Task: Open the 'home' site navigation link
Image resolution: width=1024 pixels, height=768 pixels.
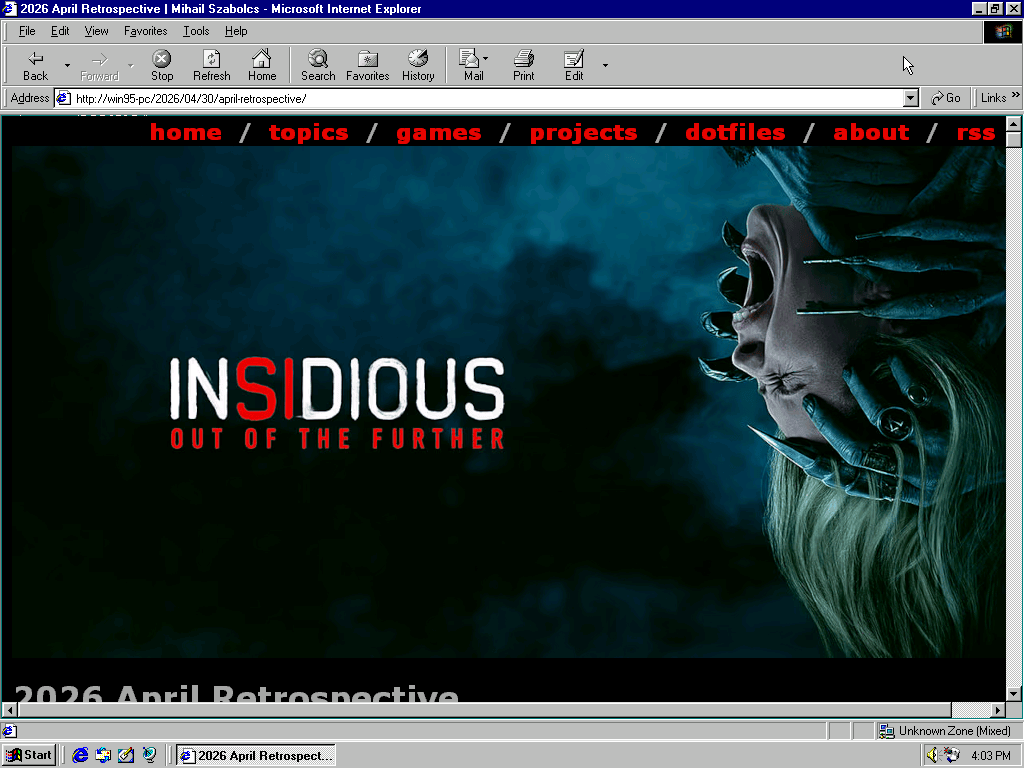Action: pyautogui.click(x=186, y=132)
